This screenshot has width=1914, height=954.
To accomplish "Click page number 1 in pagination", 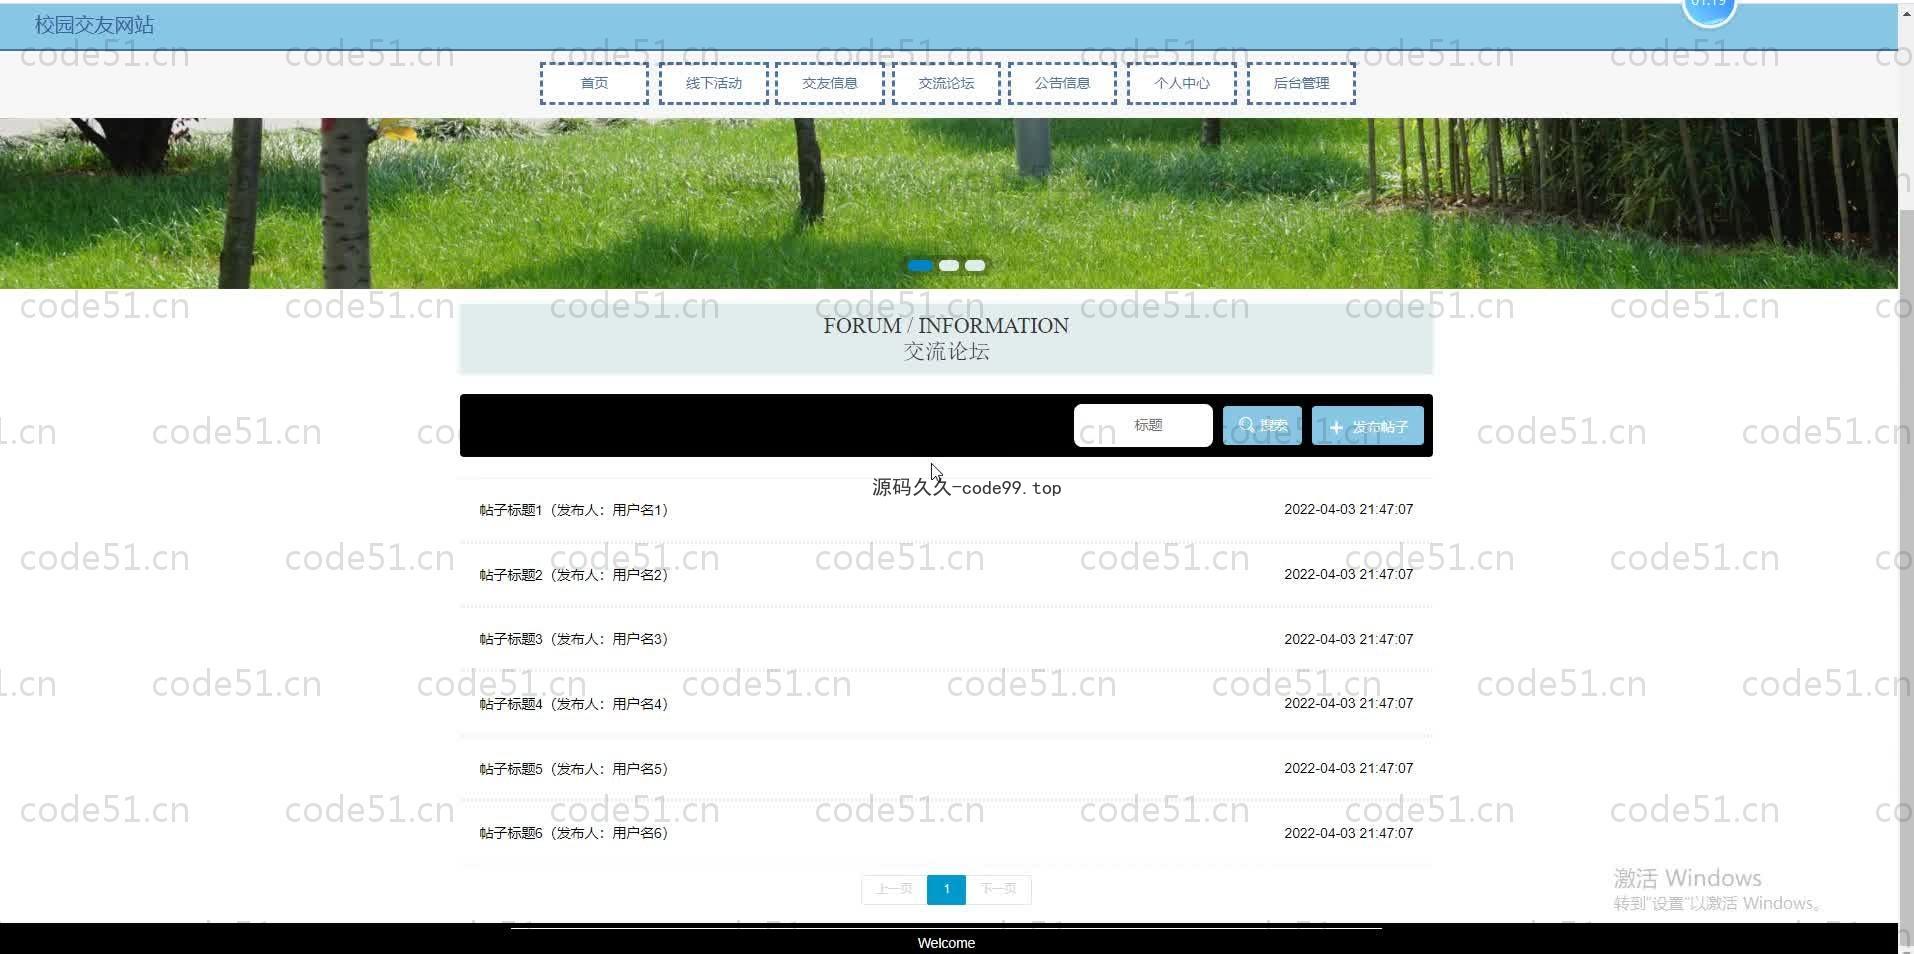I will coord(946,889).
